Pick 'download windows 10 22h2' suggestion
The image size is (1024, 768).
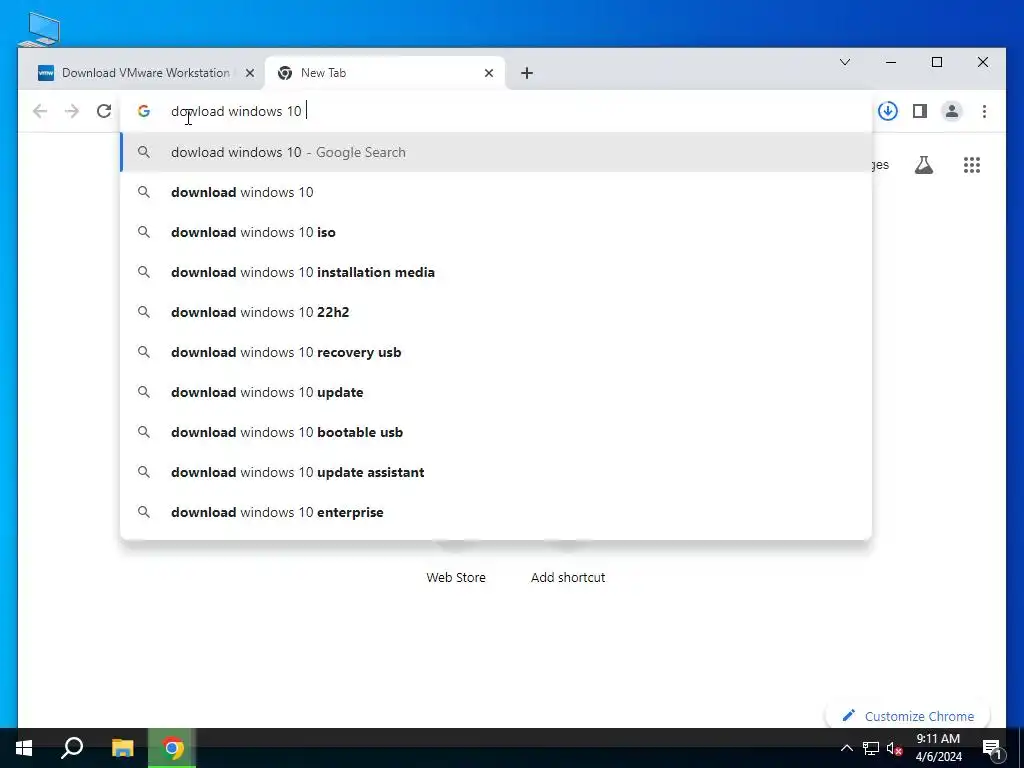496,312
